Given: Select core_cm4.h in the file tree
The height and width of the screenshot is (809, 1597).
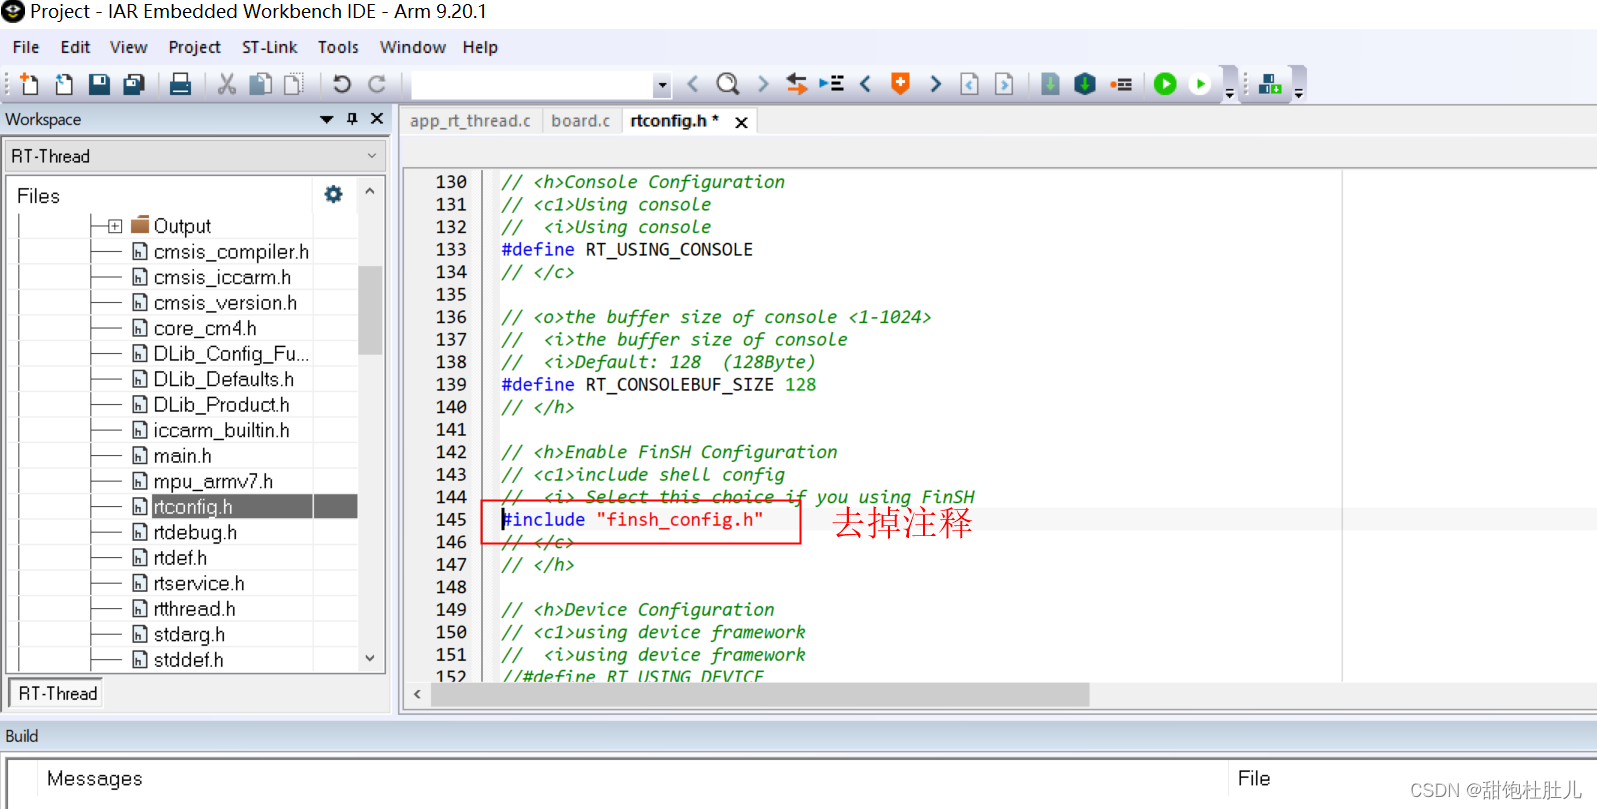Looking at the screenshot, I should (205, 328).
